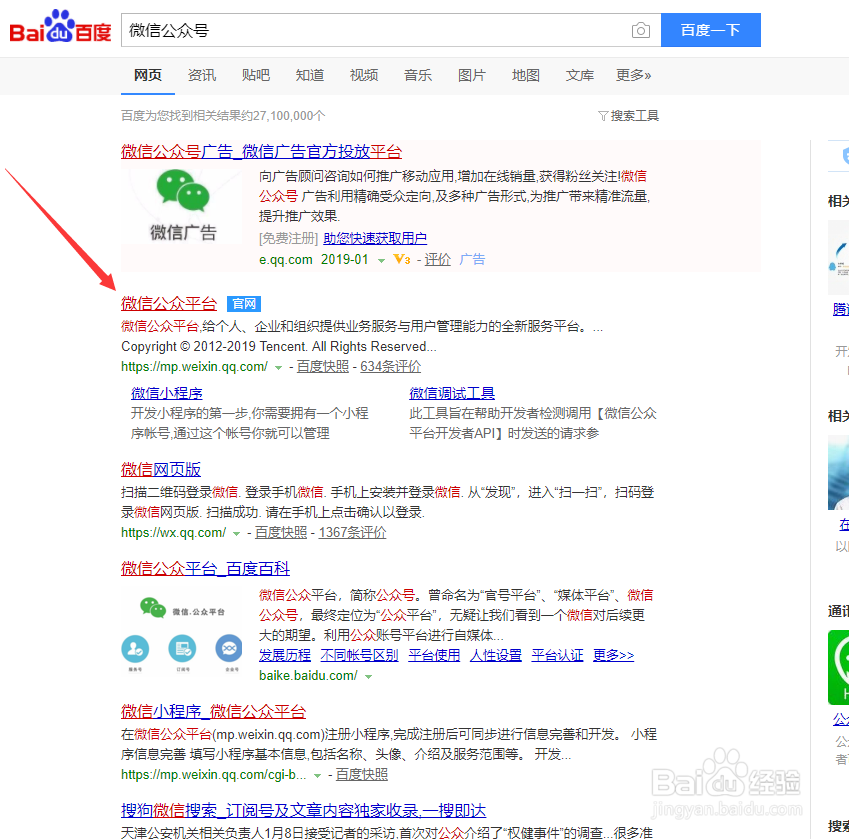Switch to the 文库 tab

pyautogui.click(x=579, y=75)
